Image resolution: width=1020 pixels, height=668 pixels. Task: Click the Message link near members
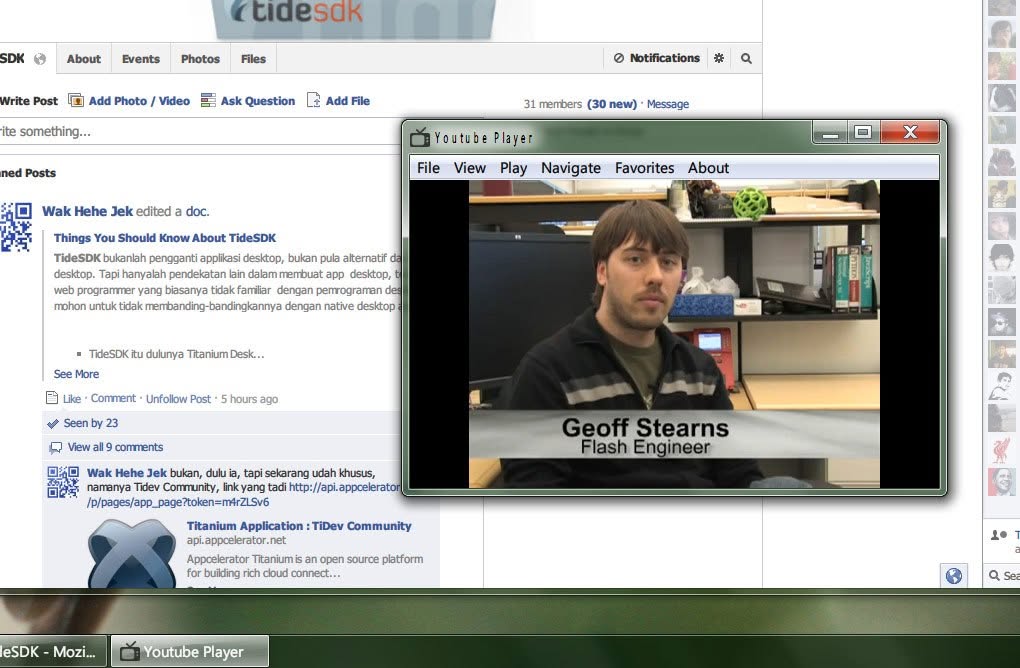pyautogui.click(x=667, y=104)
